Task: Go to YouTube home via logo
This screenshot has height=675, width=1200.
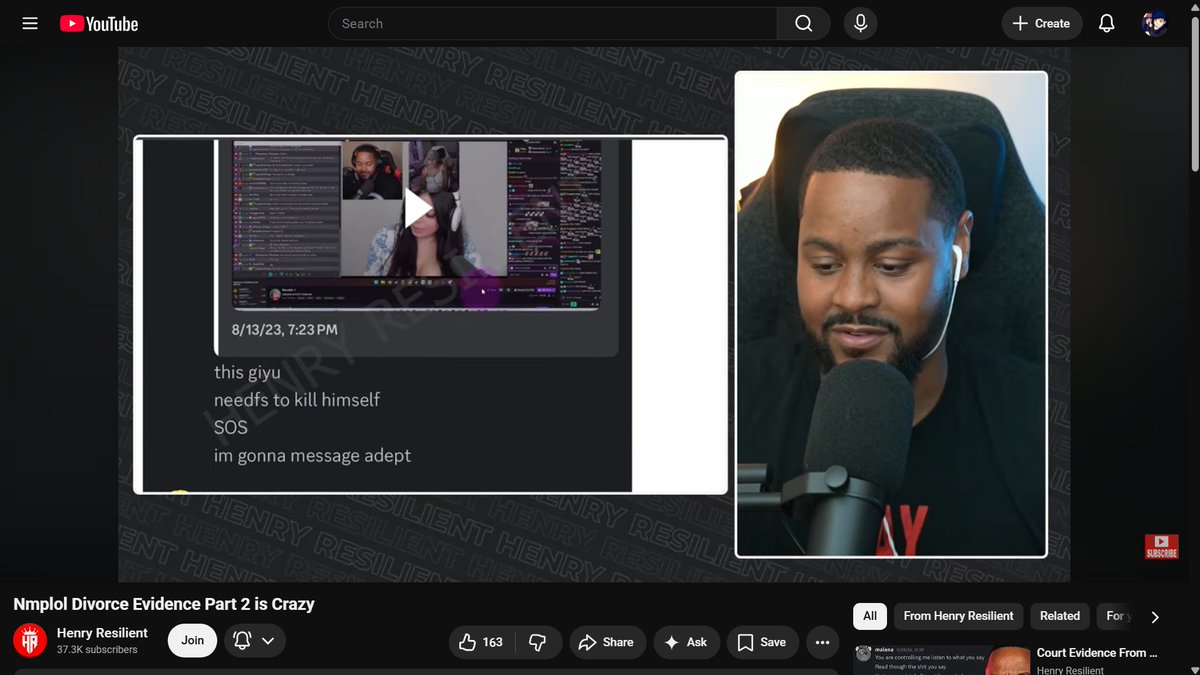Action: (99, 23)
